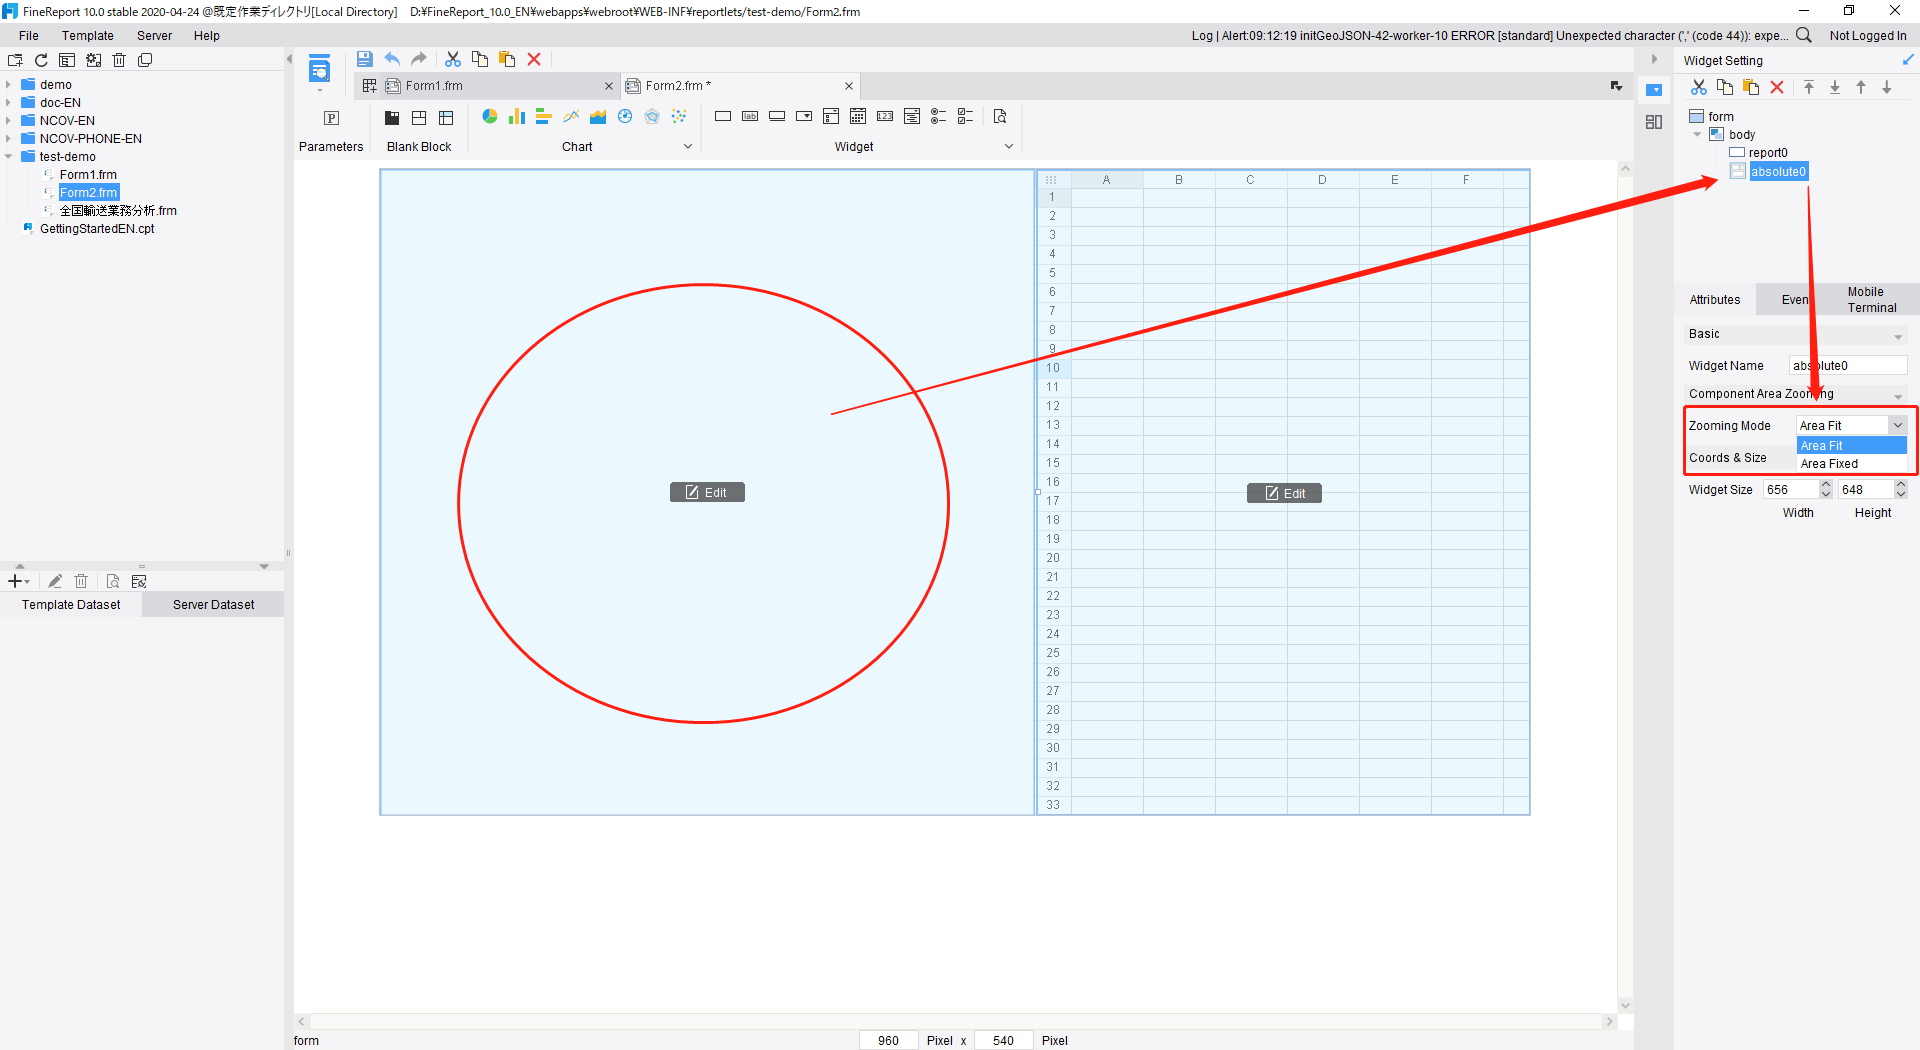
Task: Click the Edit button on the left report block
Action: 707,492
